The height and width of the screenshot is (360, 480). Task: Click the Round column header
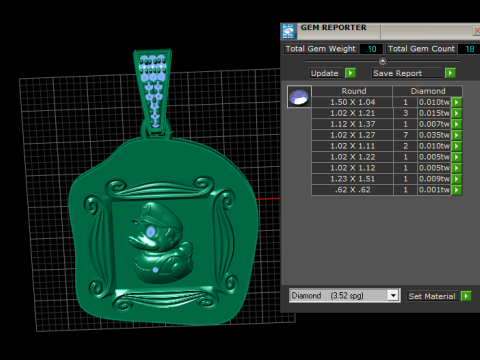click(x=352, y=91)
